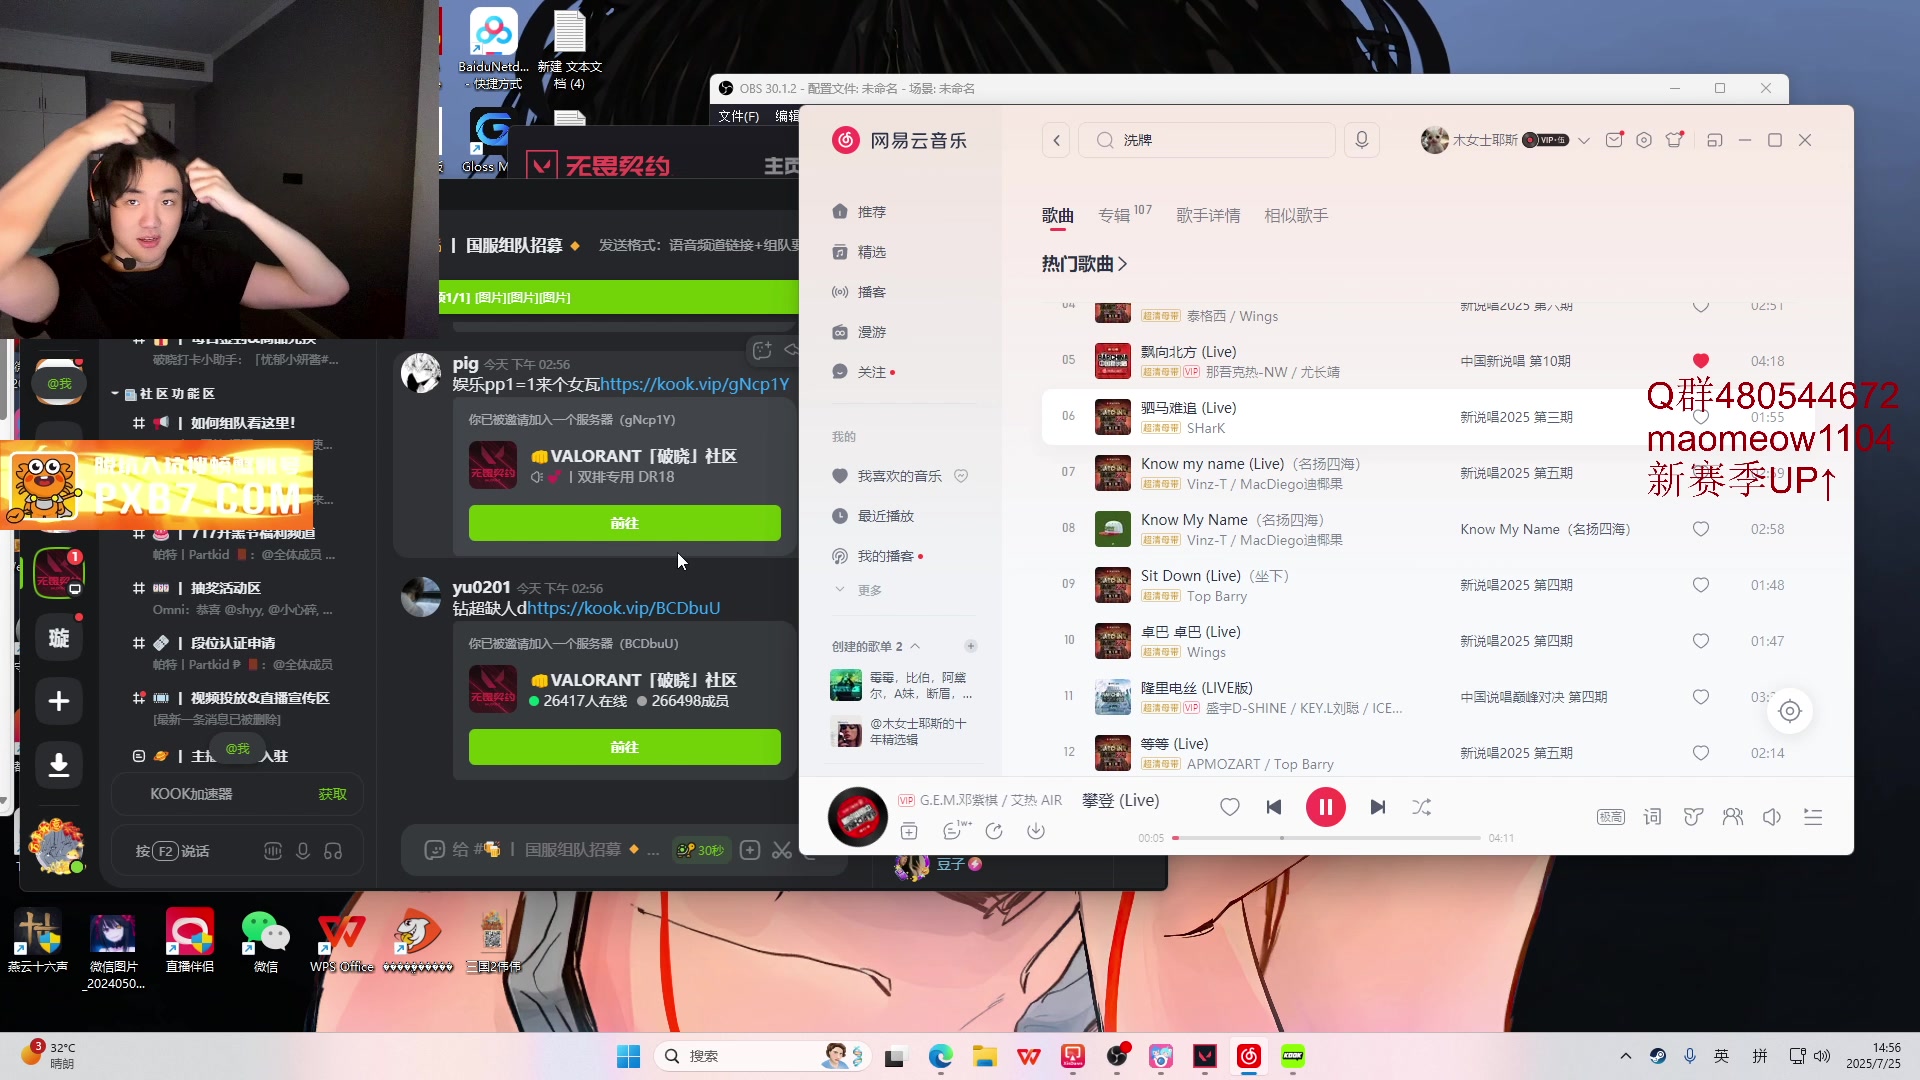Add a KOOK server plus button
Viewport: 1920px width, 1080px height.
(59, 701)
